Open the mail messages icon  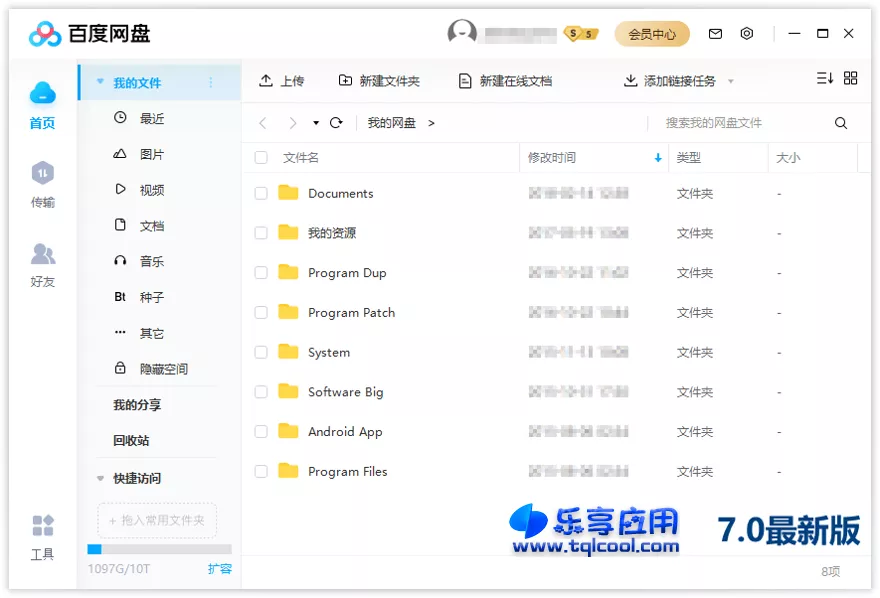pyautogui.click(x=715, y=34)
